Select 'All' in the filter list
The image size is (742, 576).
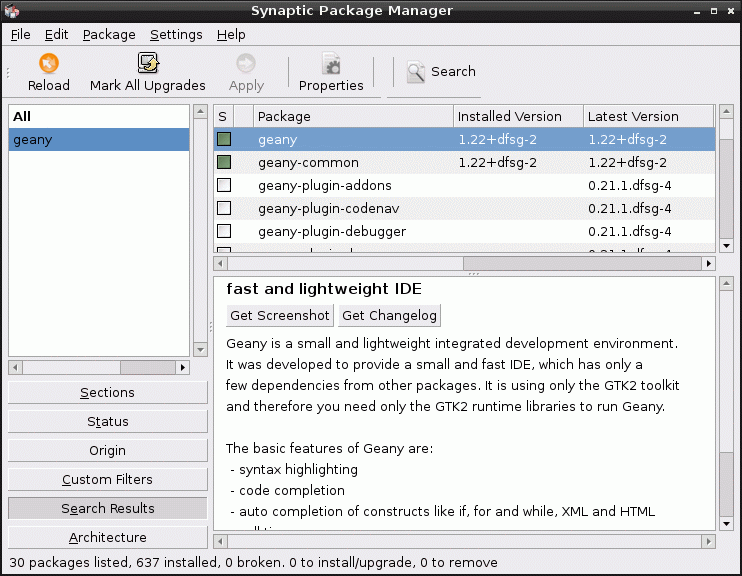click(99, 116)
